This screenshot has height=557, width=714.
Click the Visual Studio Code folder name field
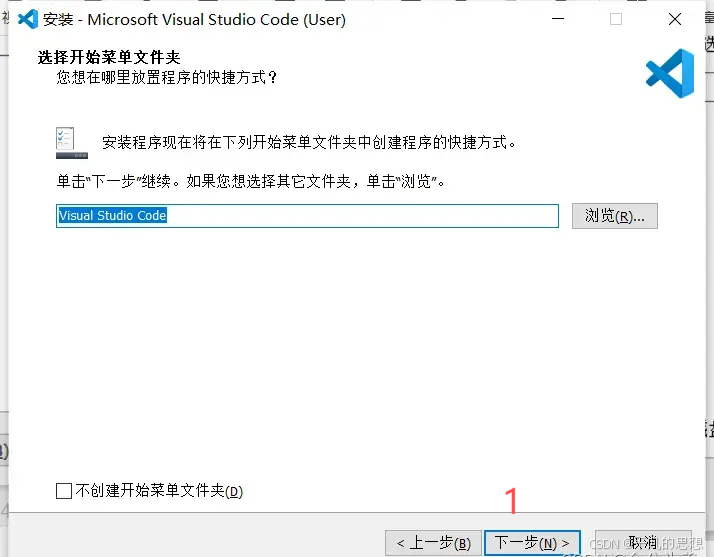(x=307, y=216)
